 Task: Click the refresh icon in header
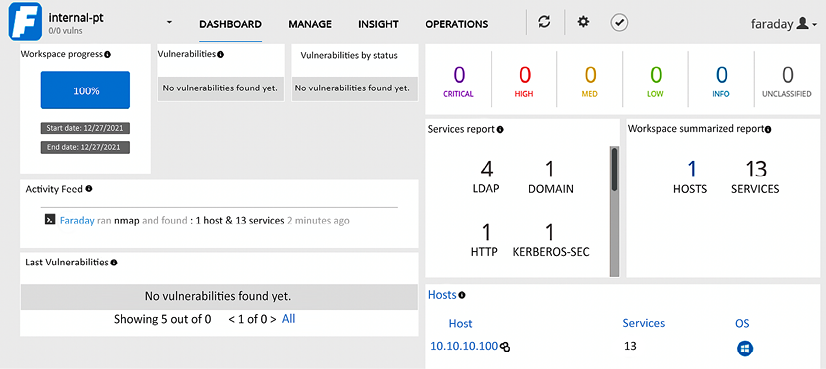coord(544,22)
